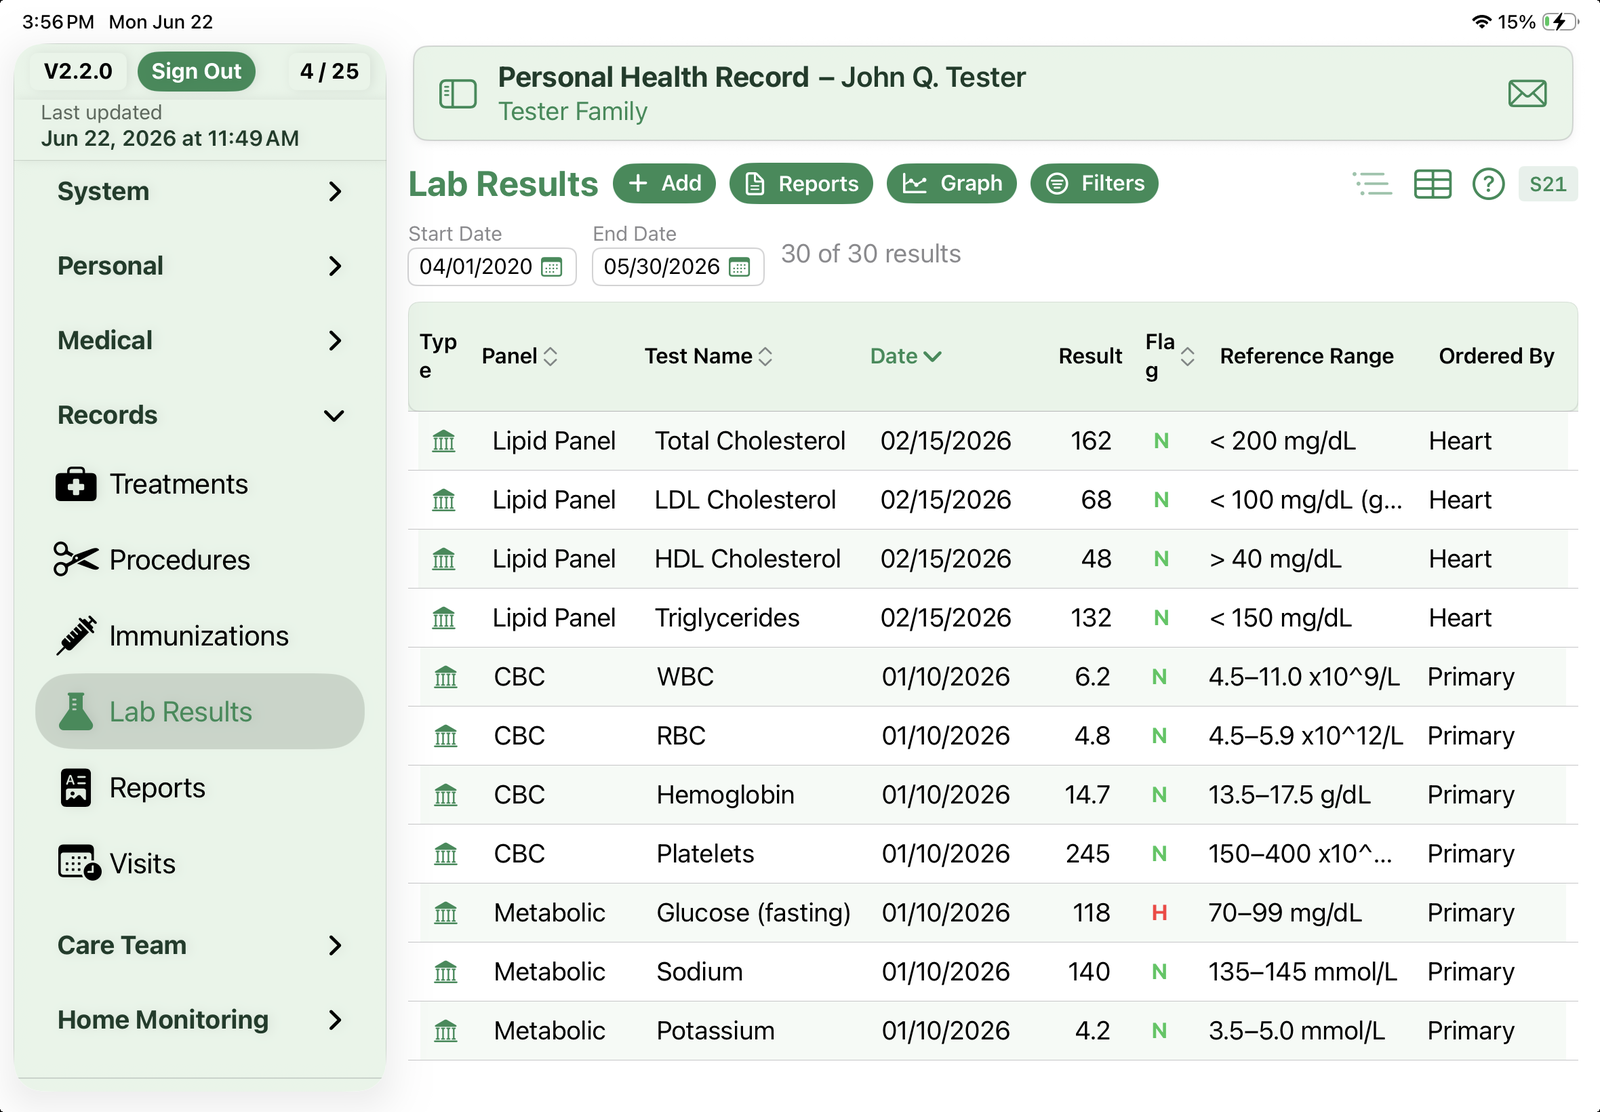Select the Glucose (fasting) result row
Image resolution: width=1600 pixels, height=1112 pixels.
[992, 913]
